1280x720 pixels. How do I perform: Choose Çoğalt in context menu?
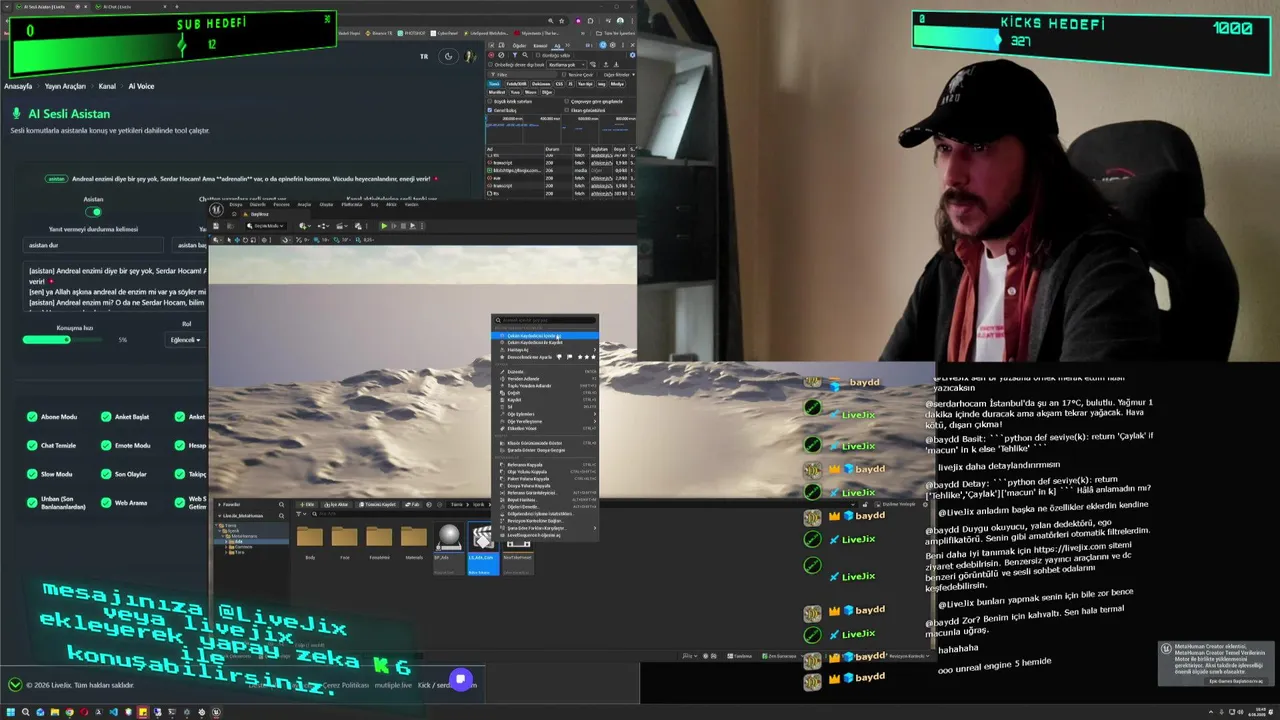(545, 393)
